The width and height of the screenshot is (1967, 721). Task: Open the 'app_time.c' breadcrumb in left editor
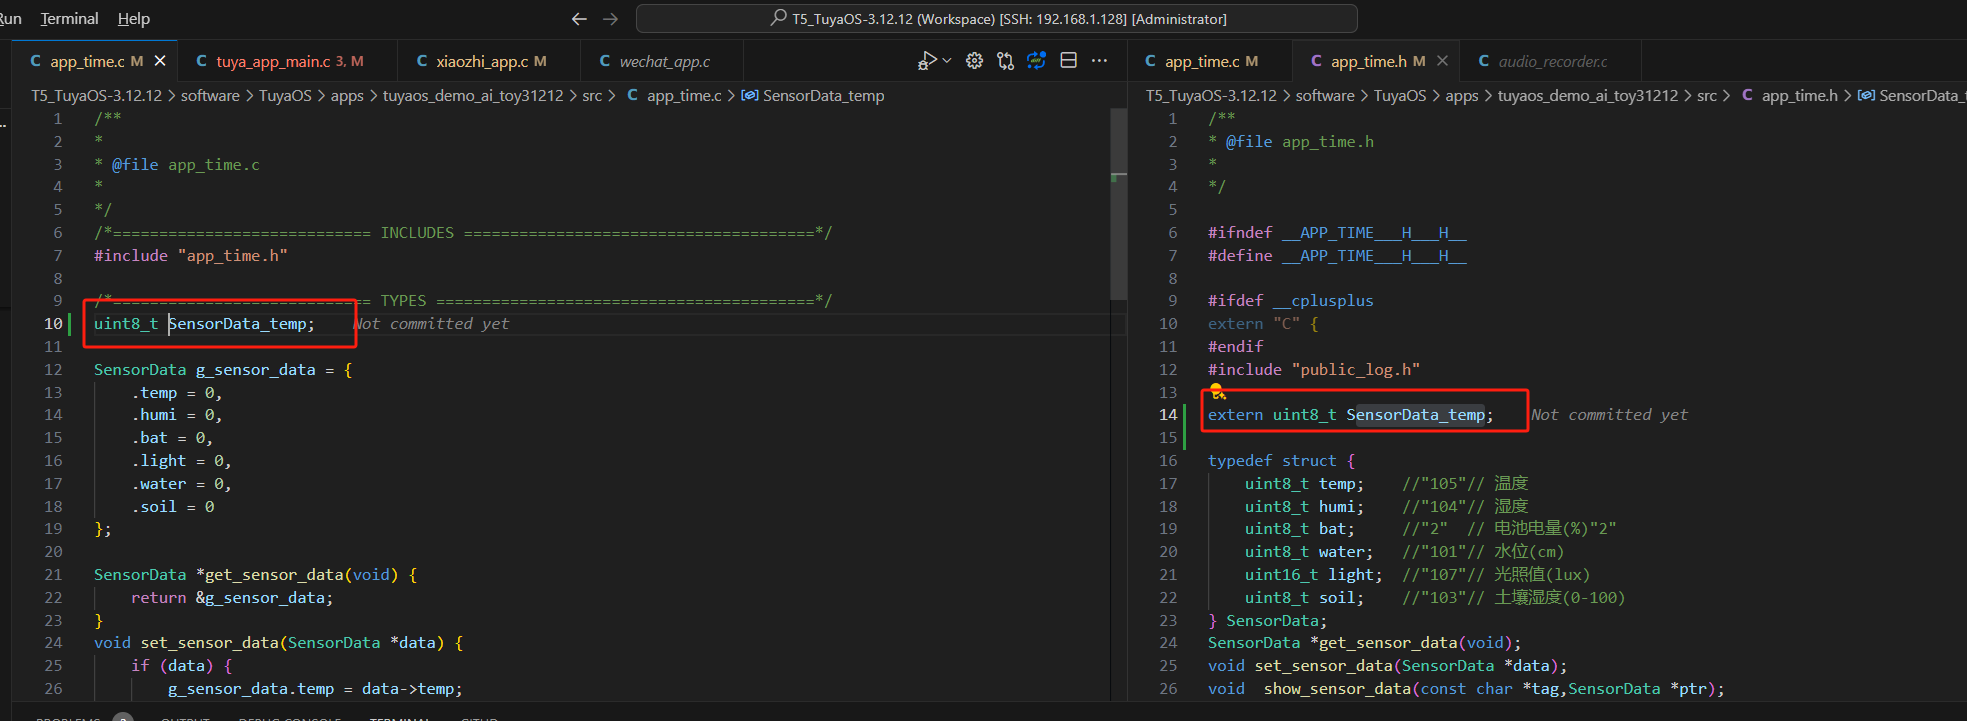(684, 96)
